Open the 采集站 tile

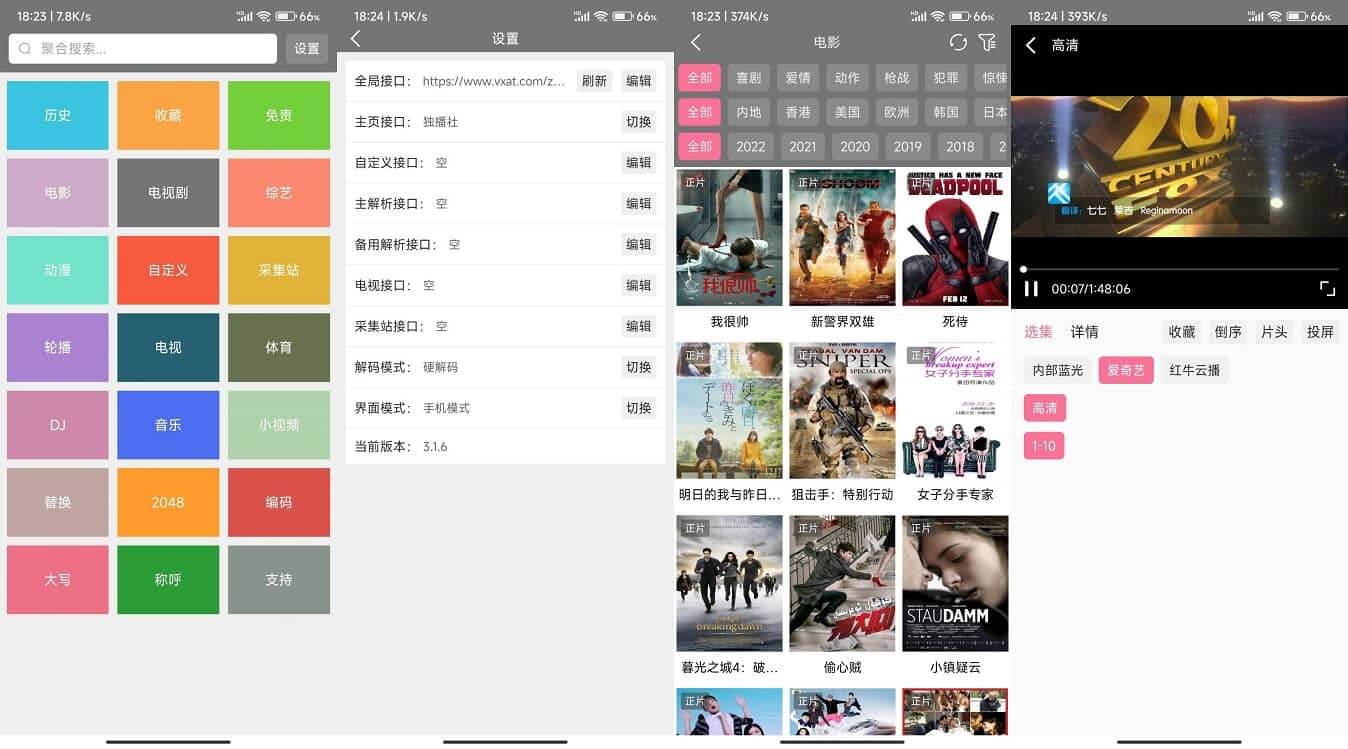pos(279,270)
